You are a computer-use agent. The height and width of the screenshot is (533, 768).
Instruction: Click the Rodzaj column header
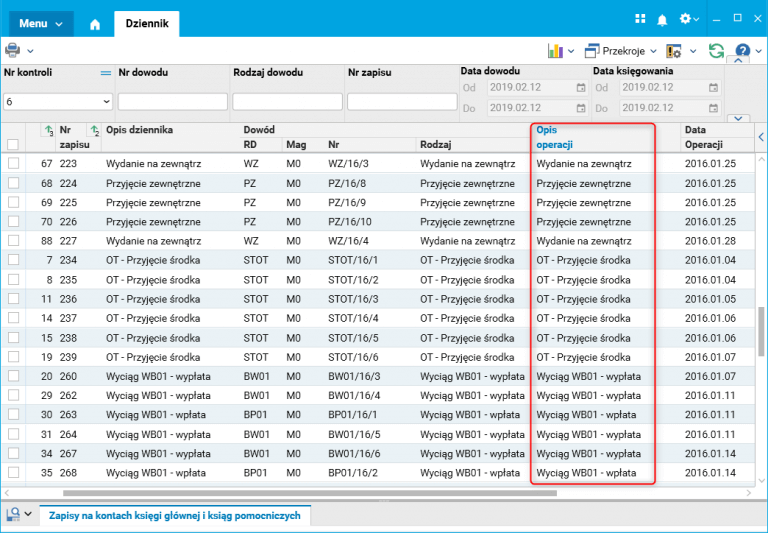pyautogui.click(x=435, y=145)
